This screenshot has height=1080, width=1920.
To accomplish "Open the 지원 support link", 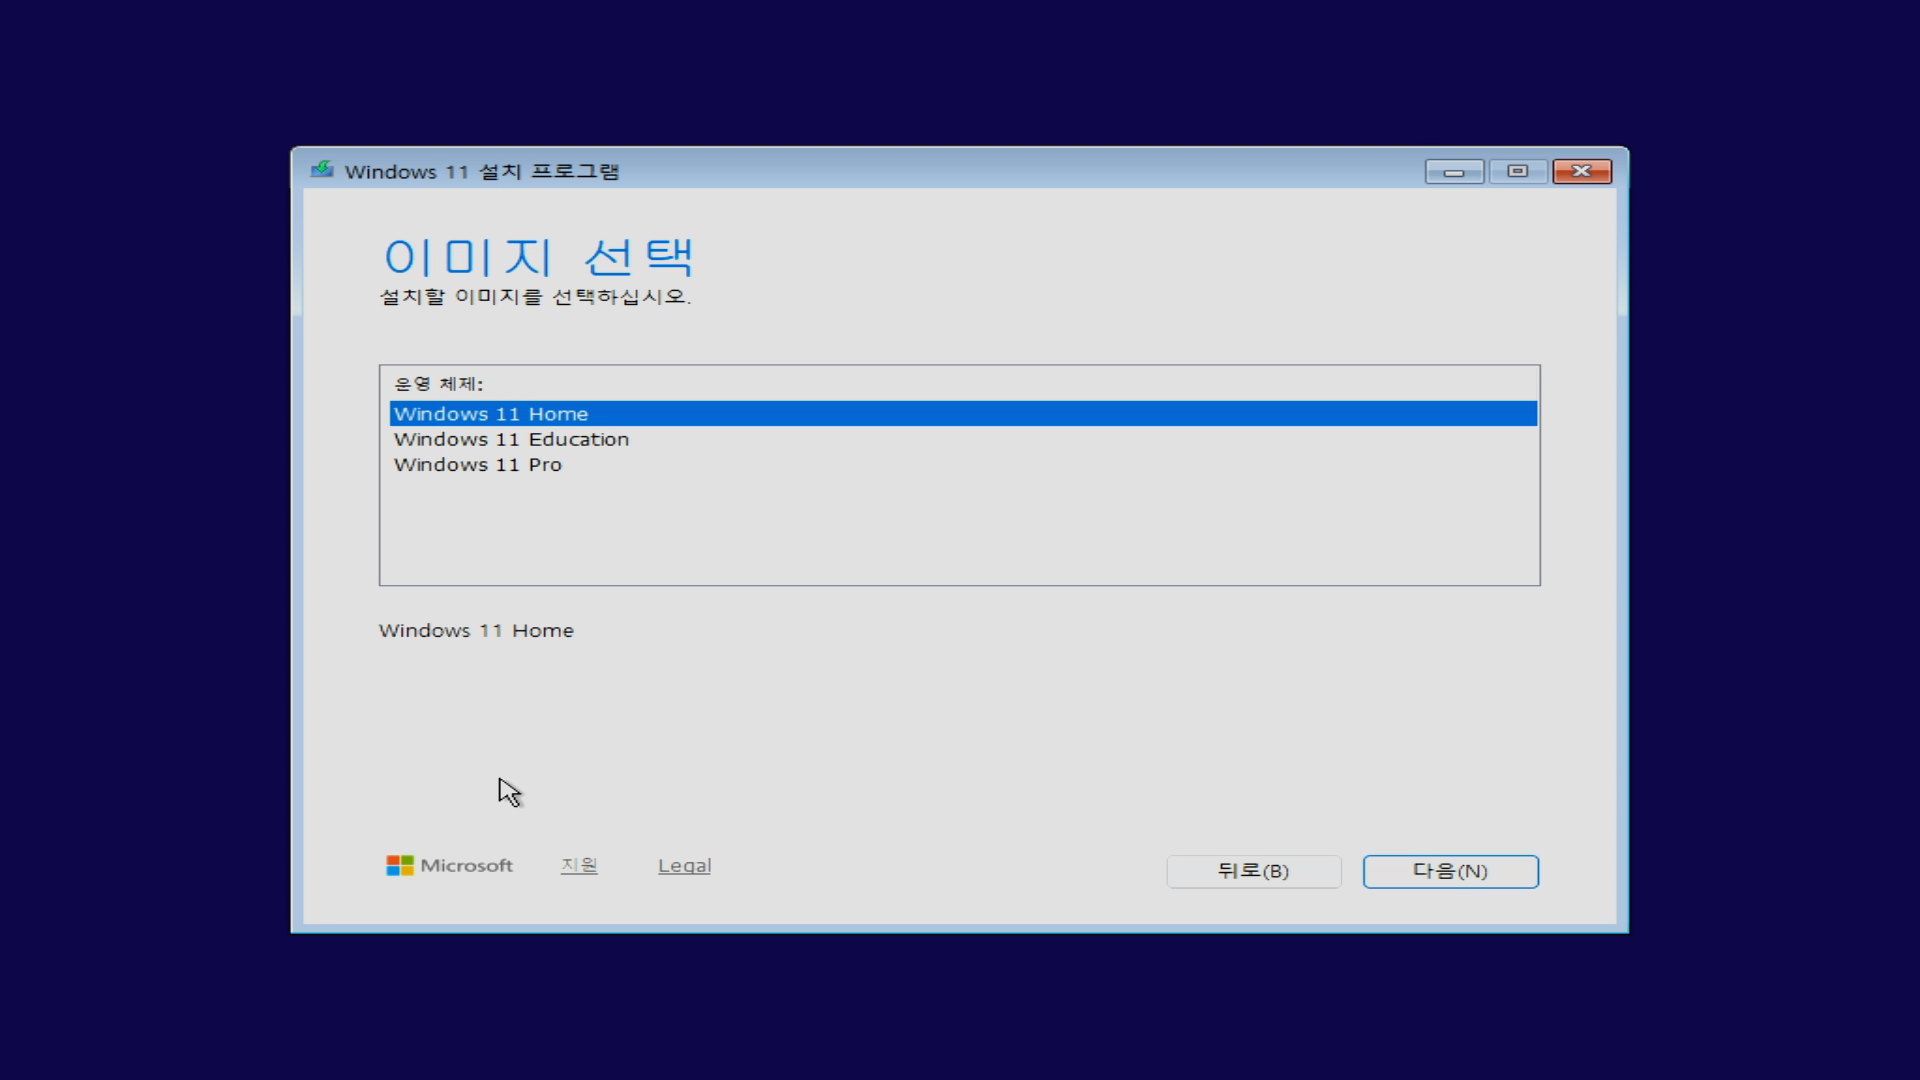I will 579,866.
